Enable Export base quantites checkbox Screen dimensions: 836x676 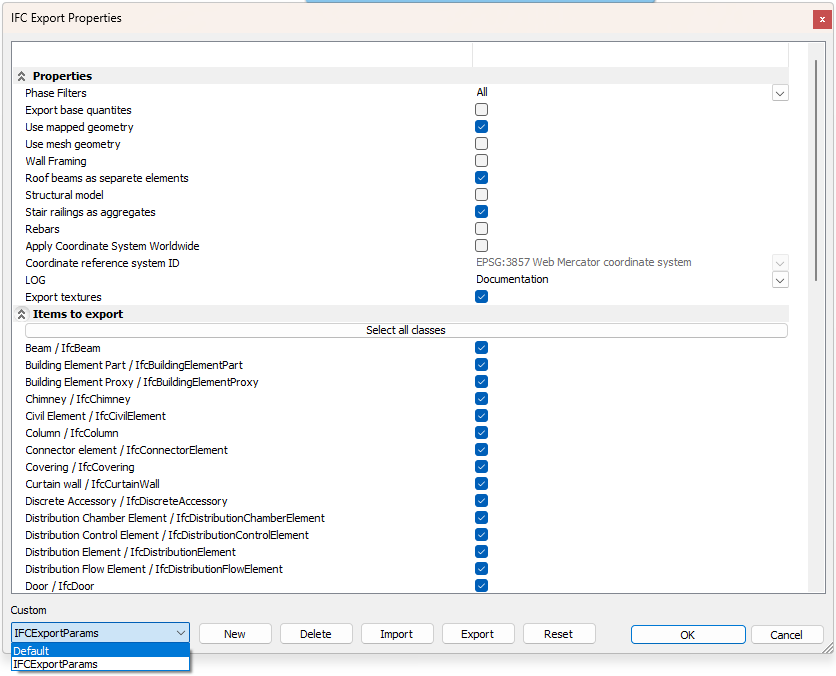pos(481,110)
